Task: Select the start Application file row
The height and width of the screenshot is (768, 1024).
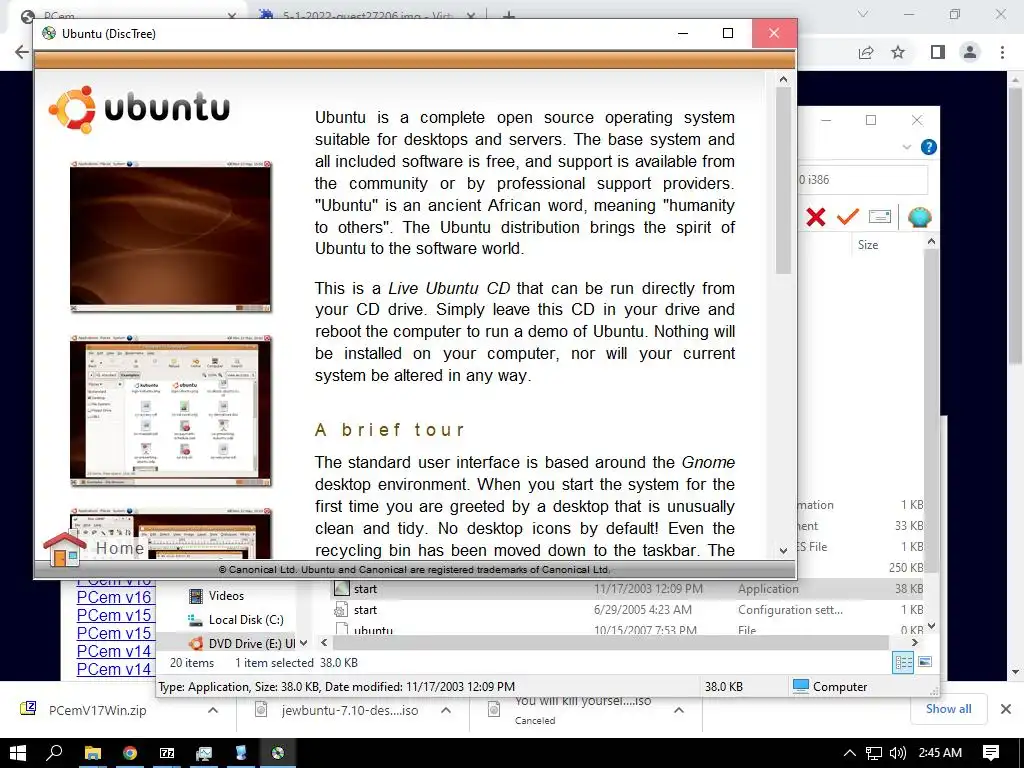Action: tap(629, 588)
